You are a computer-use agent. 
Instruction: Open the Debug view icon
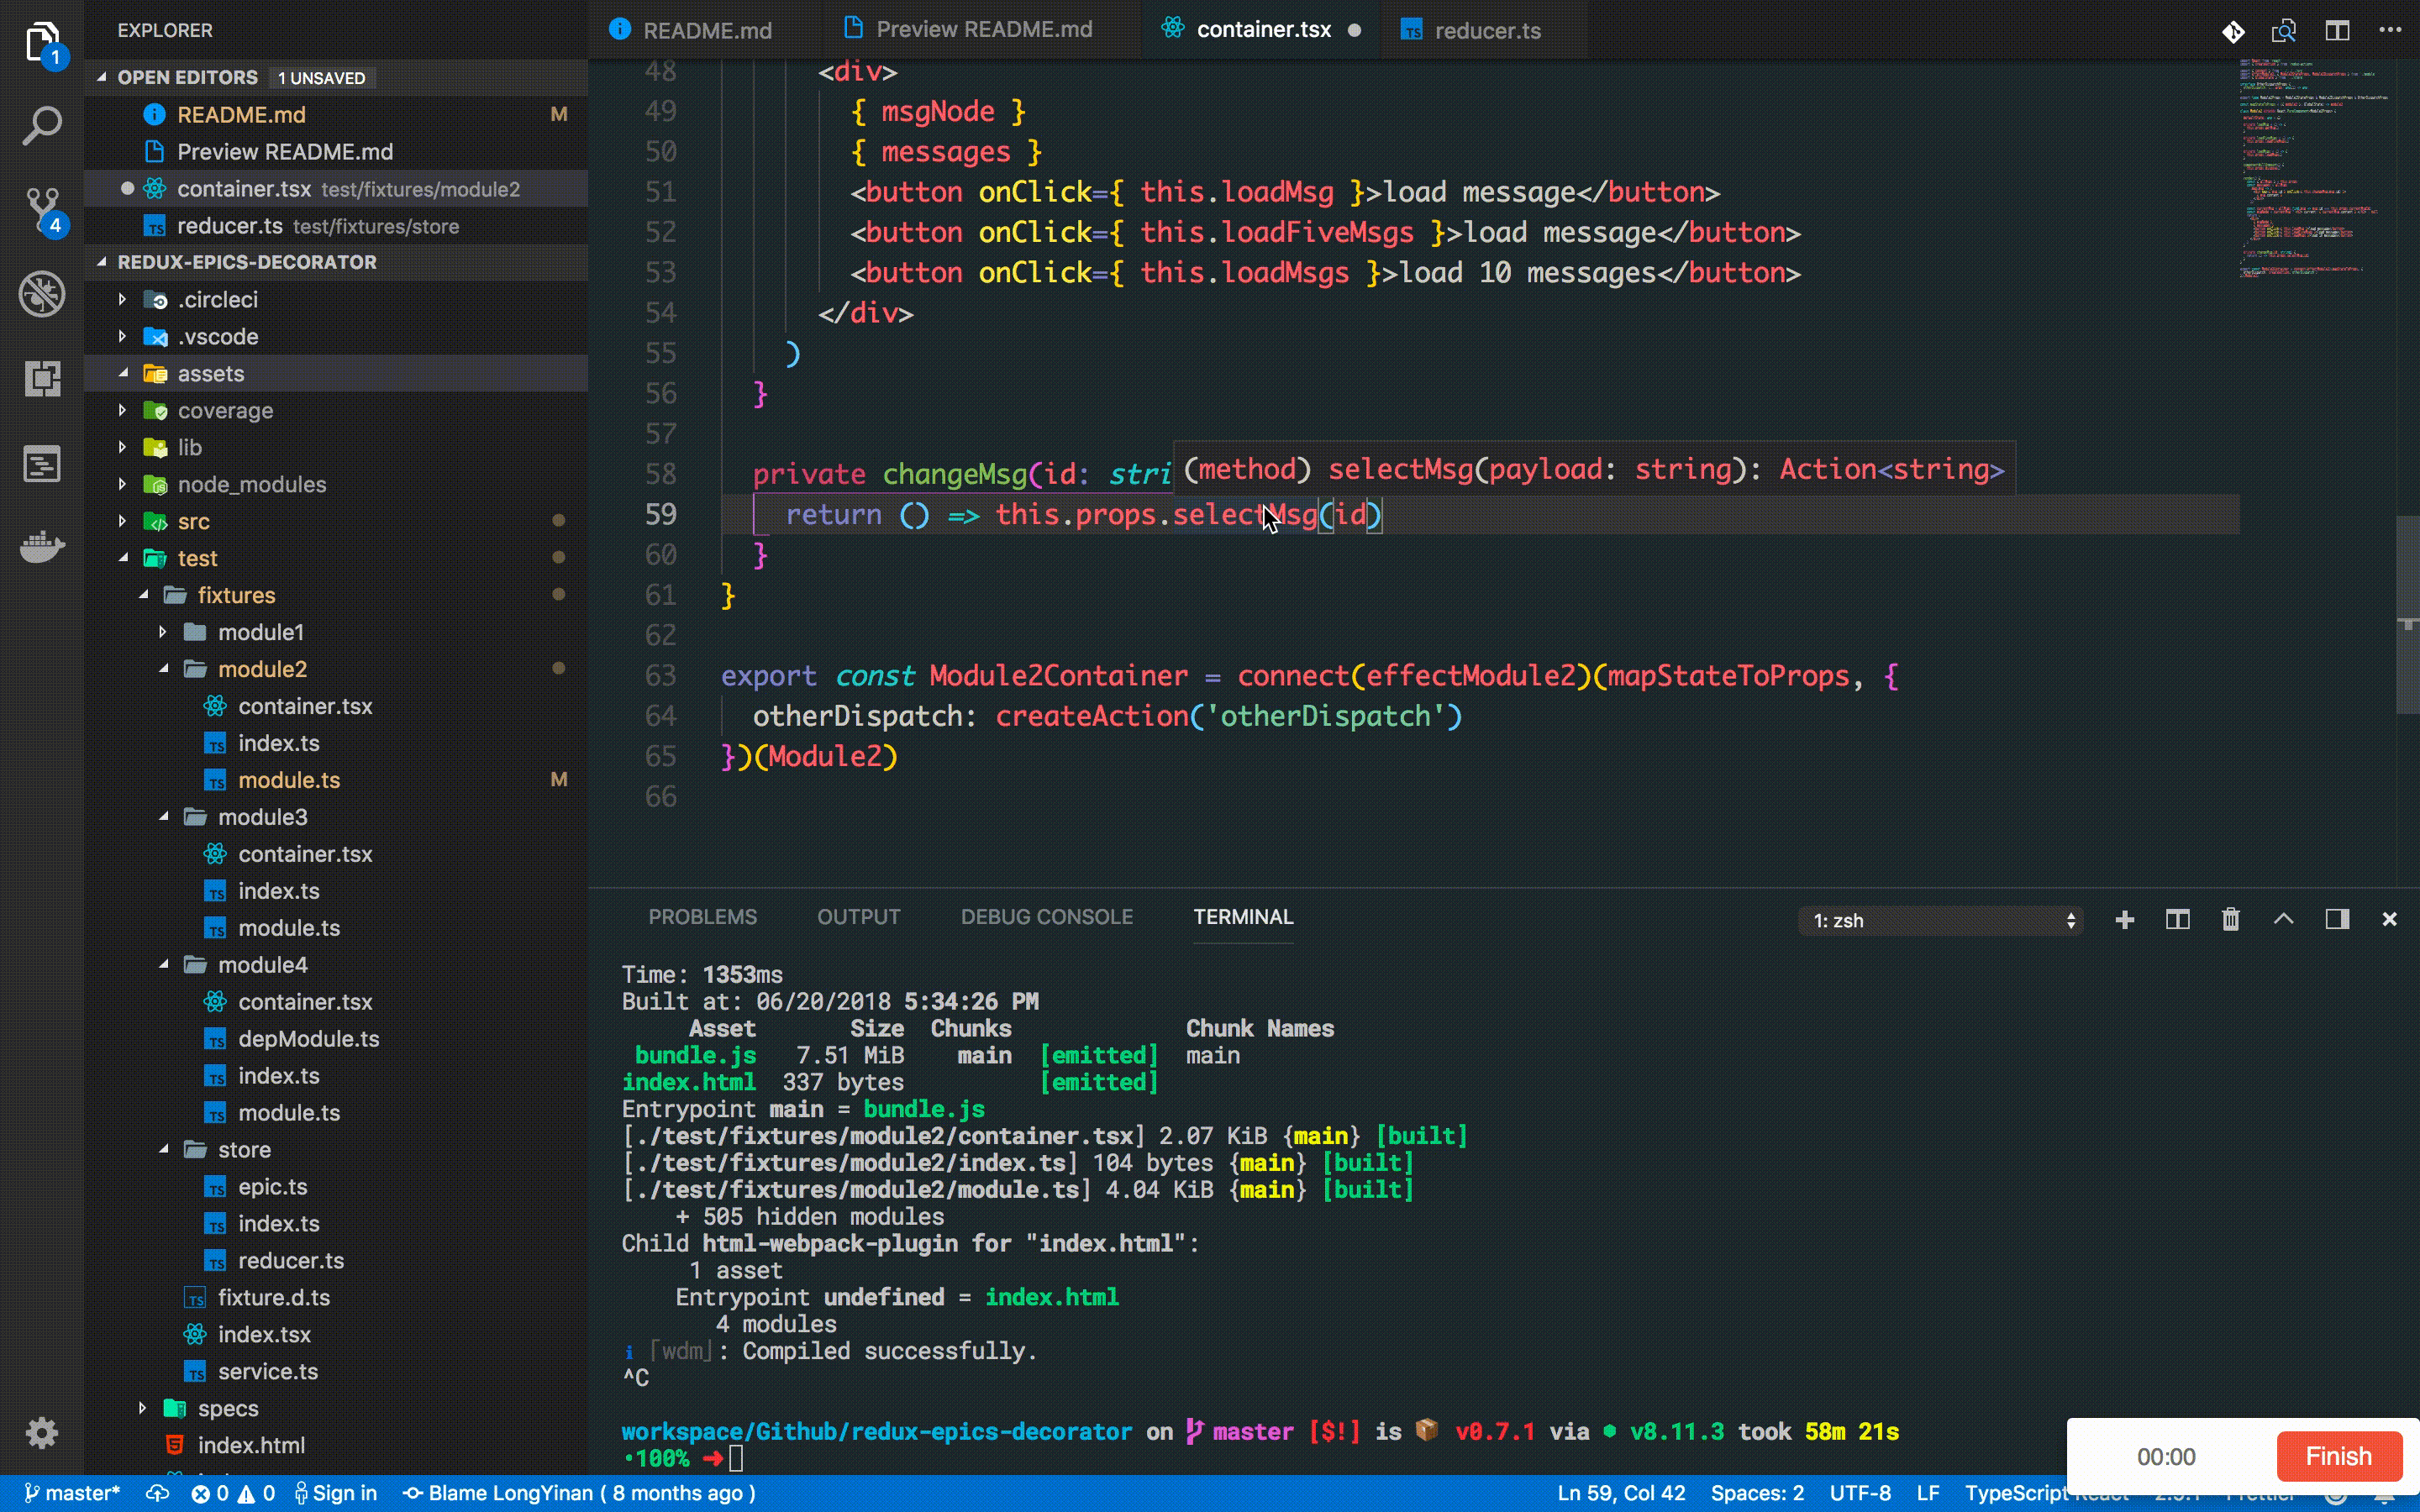[x=42, y=294]
